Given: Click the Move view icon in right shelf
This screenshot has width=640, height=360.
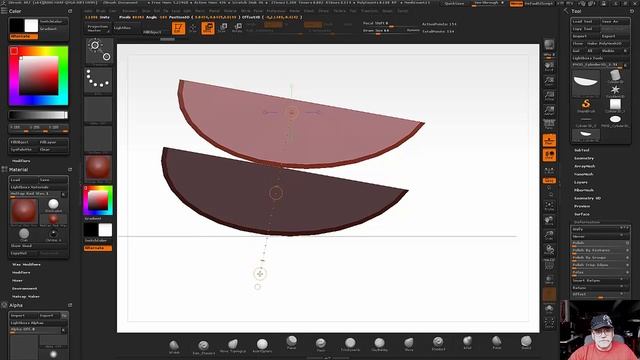Looking at the screenshot, I should [549, 221].
